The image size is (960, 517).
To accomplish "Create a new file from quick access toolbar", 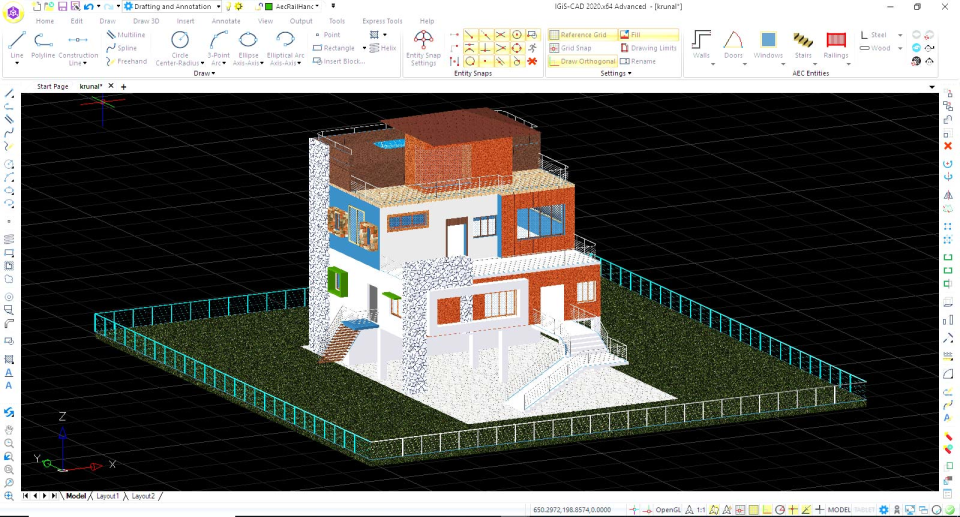I will (37, 6).
